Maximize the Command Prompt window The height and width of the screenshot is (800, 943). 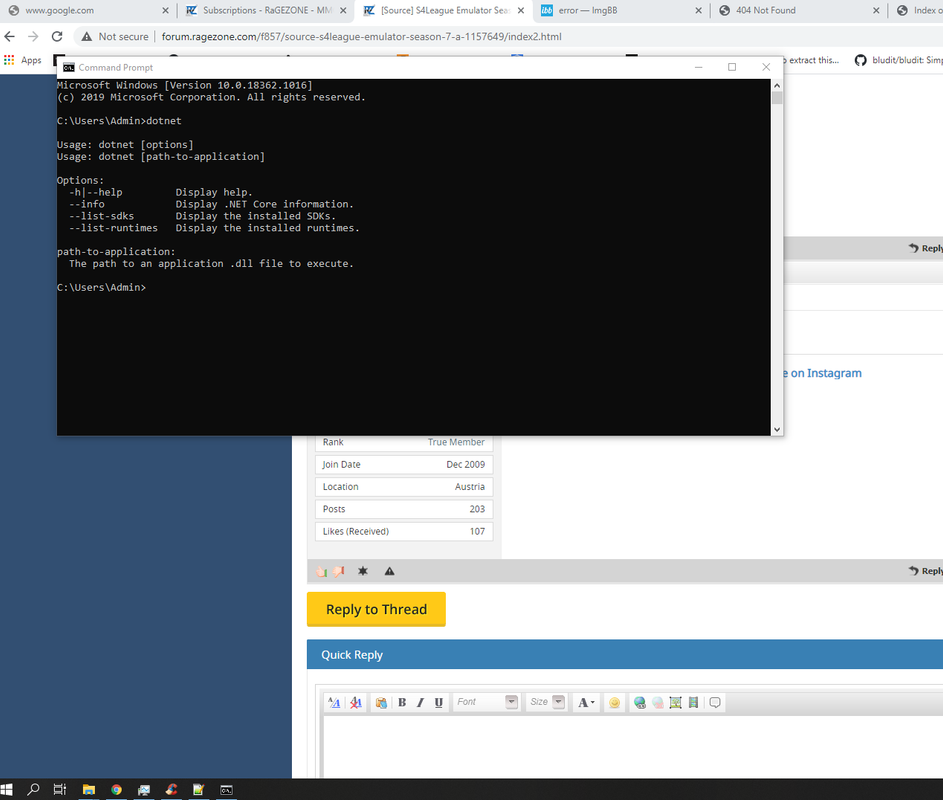coord(732,67)
